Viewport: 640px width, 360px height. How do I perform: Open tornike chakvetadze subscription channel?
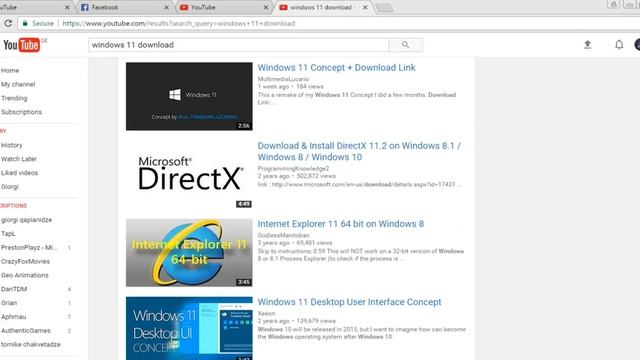31,344
